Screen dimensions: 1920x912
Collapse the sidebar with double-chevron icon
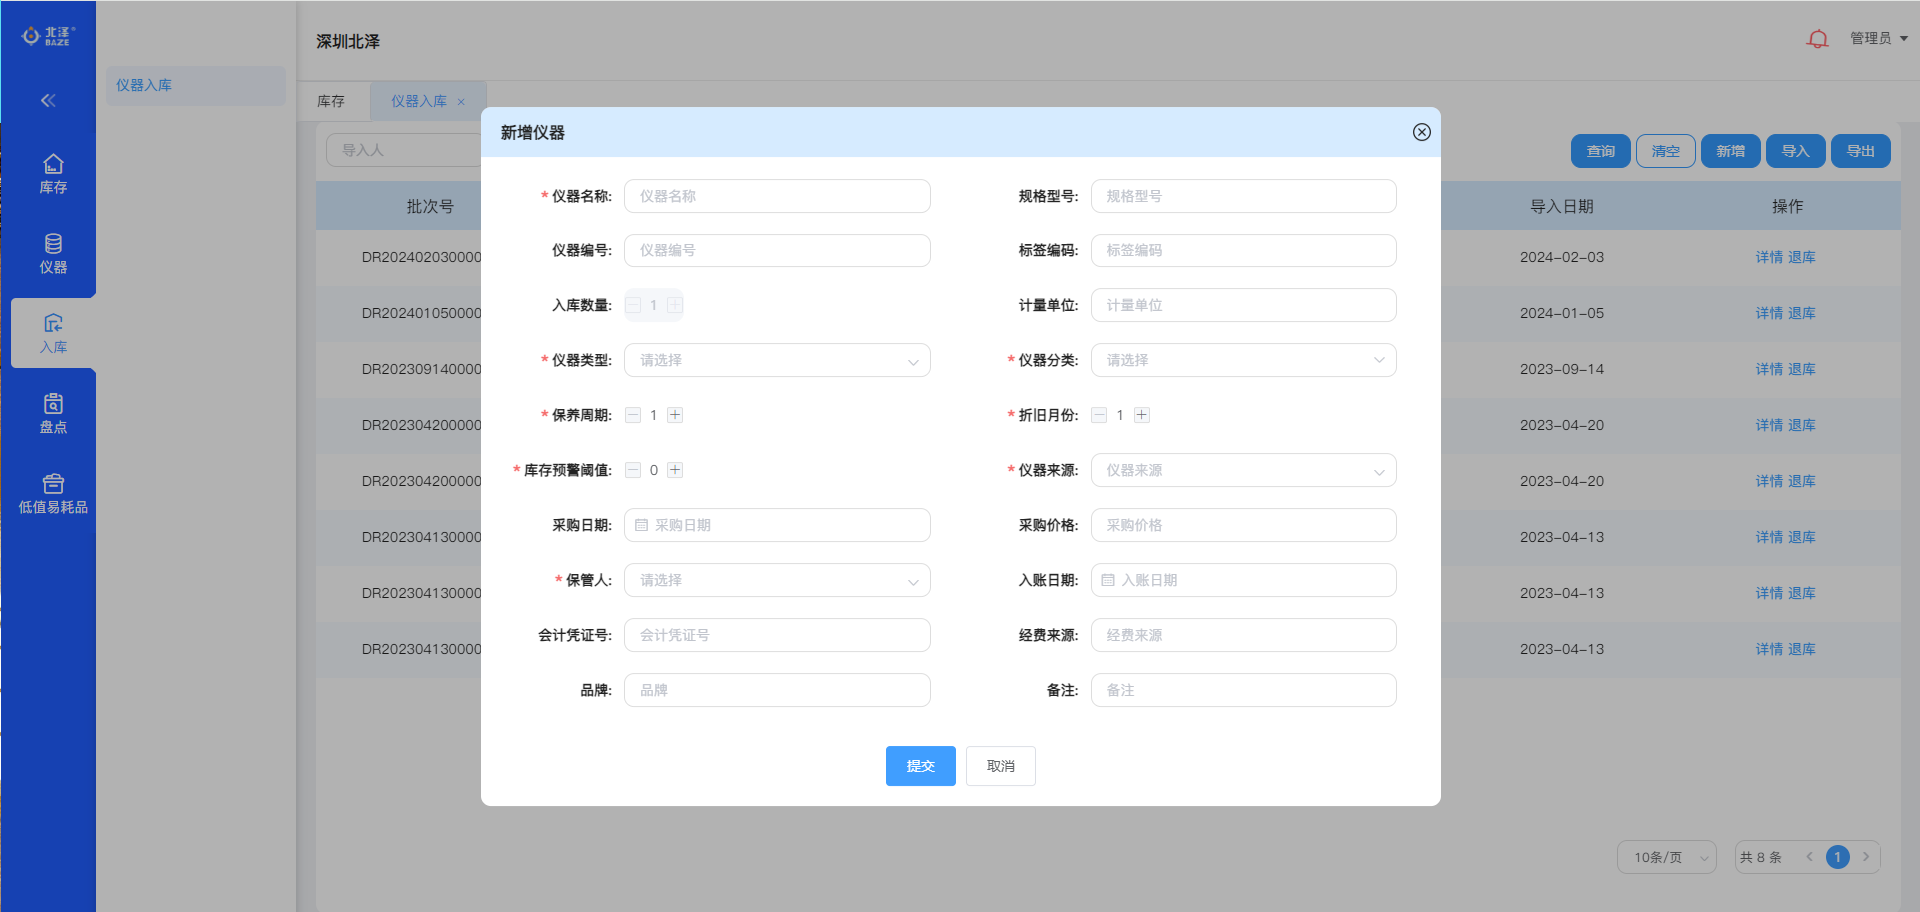click(48, 100)
